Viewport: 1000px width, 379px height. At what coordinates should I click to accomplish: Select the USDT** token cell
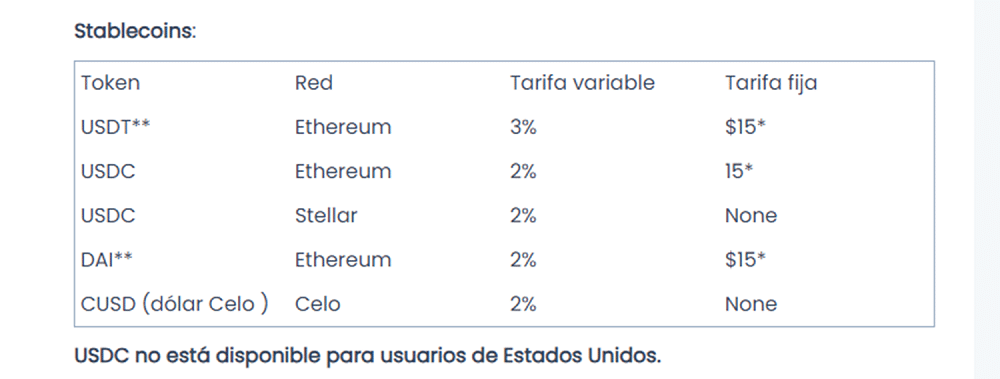[x=115, y=127]
